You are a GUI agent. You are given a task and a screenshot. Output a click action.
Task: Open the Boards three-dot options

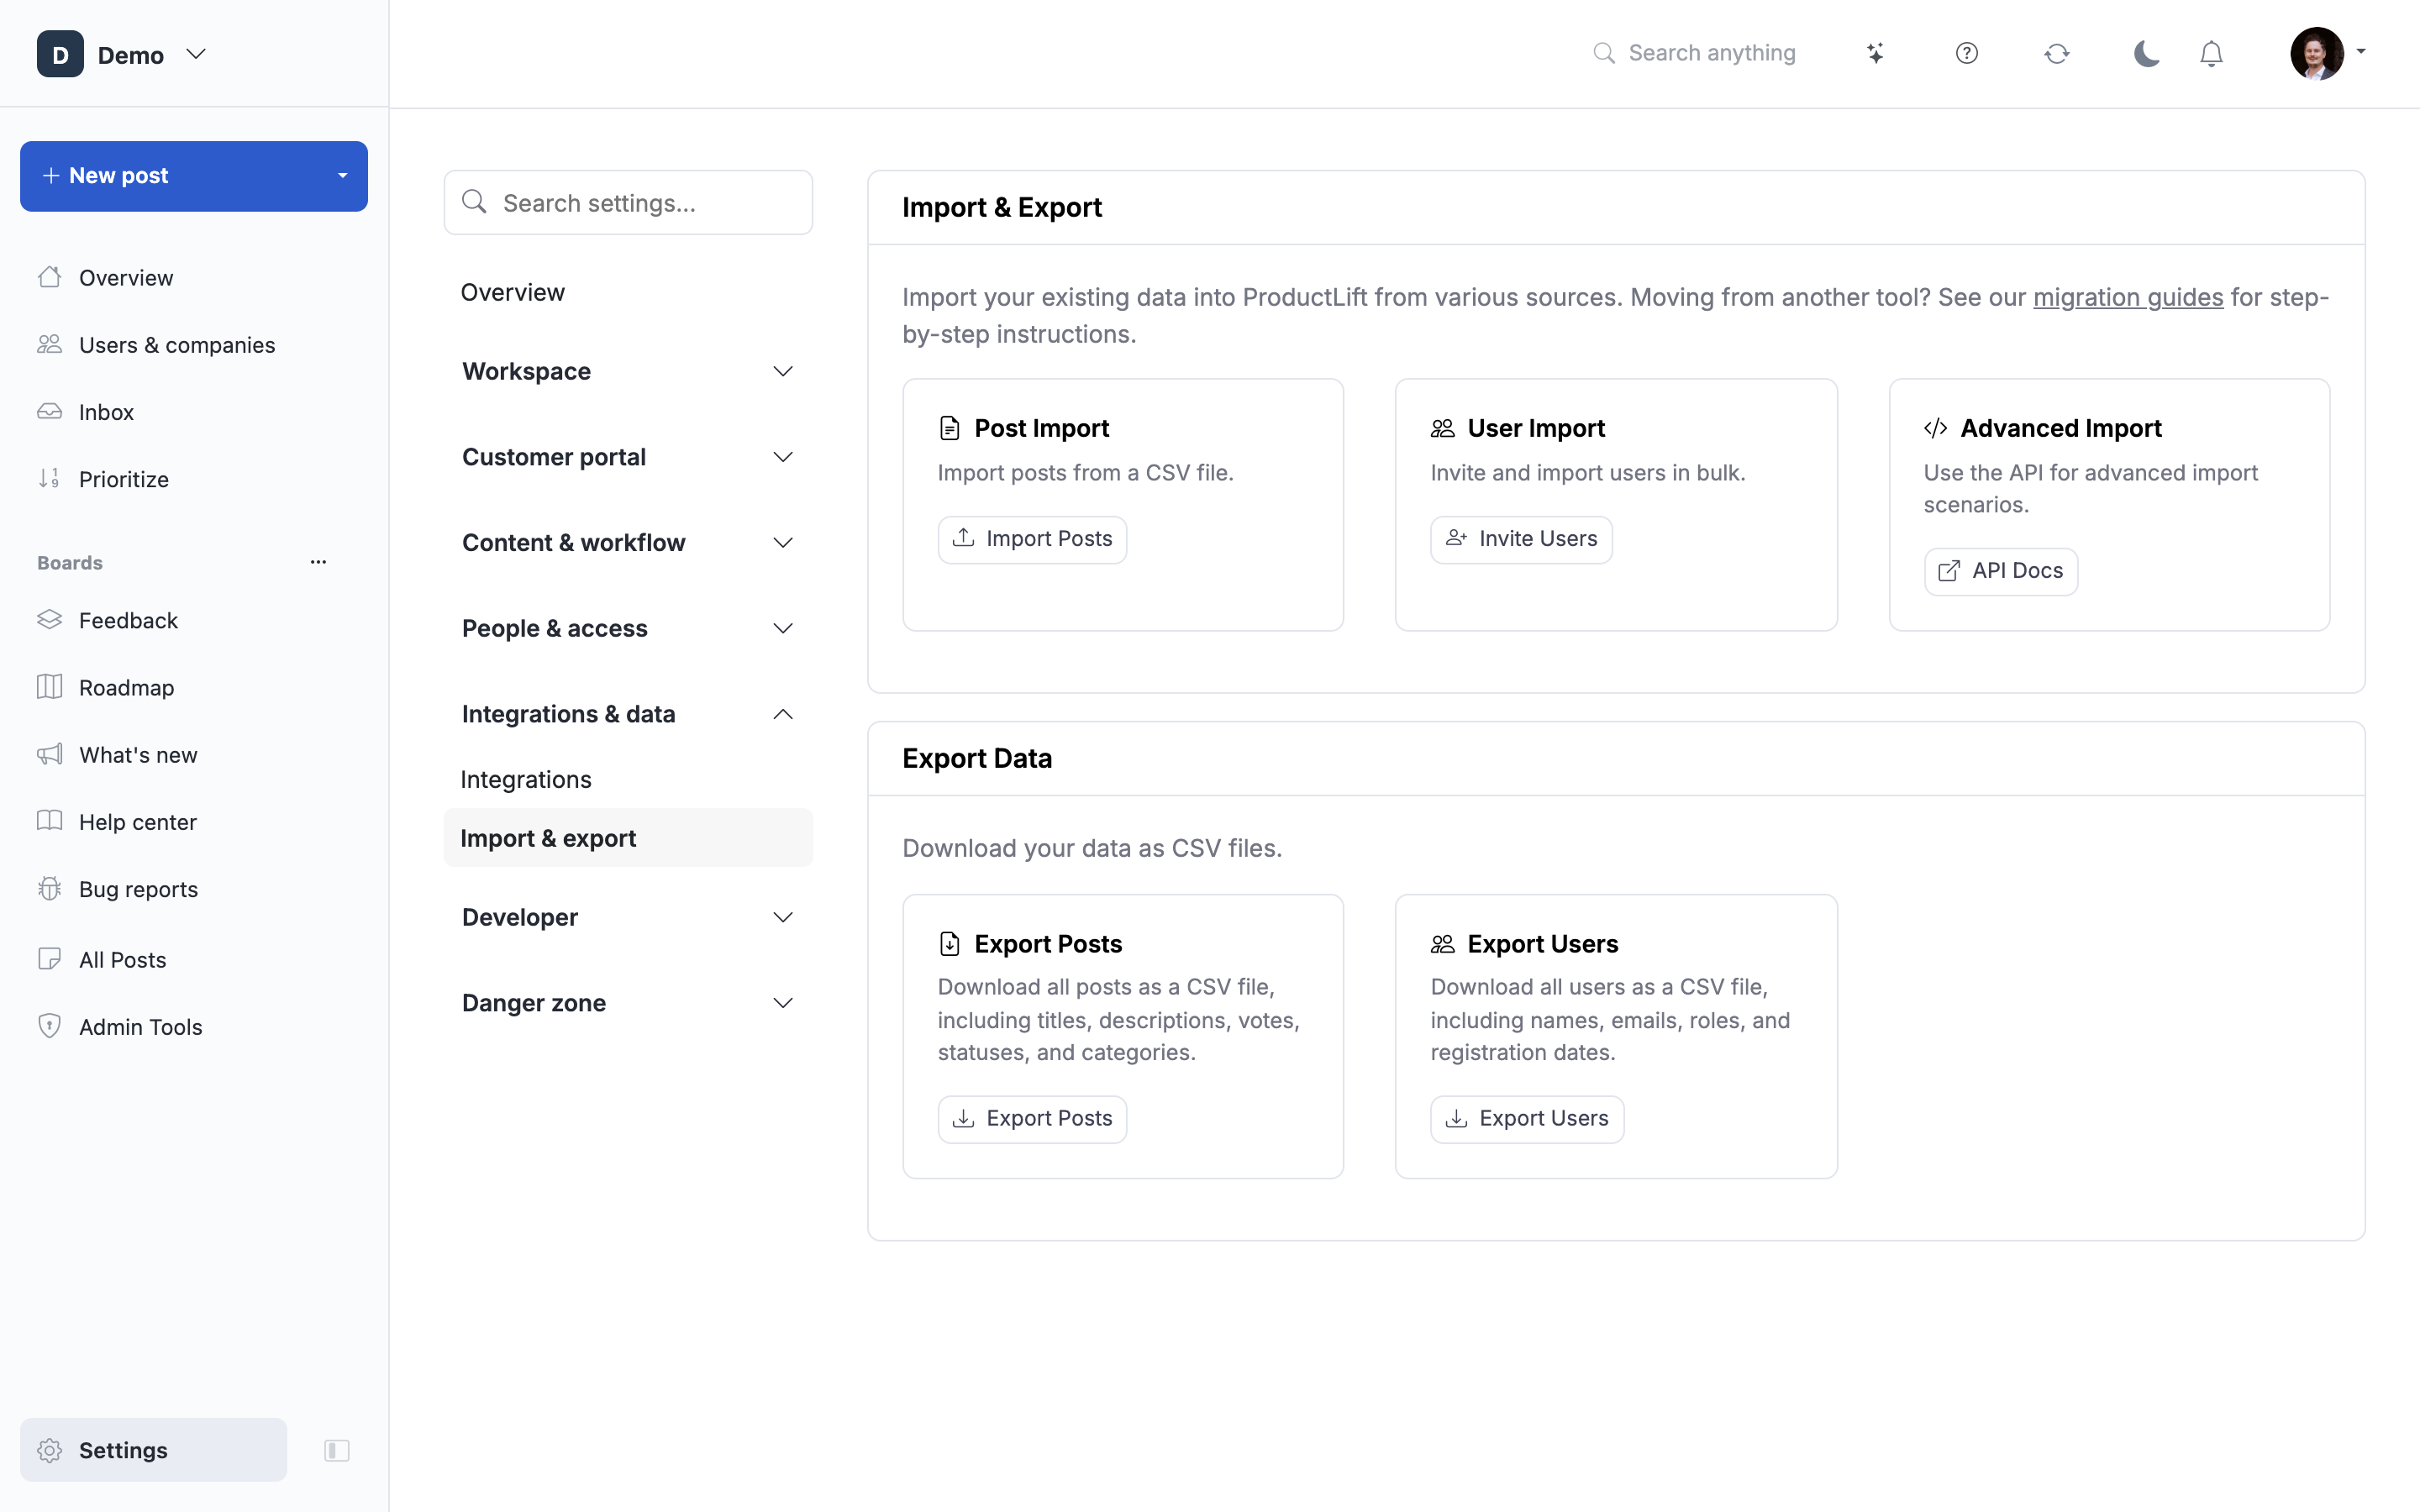[x=318, y=562]
